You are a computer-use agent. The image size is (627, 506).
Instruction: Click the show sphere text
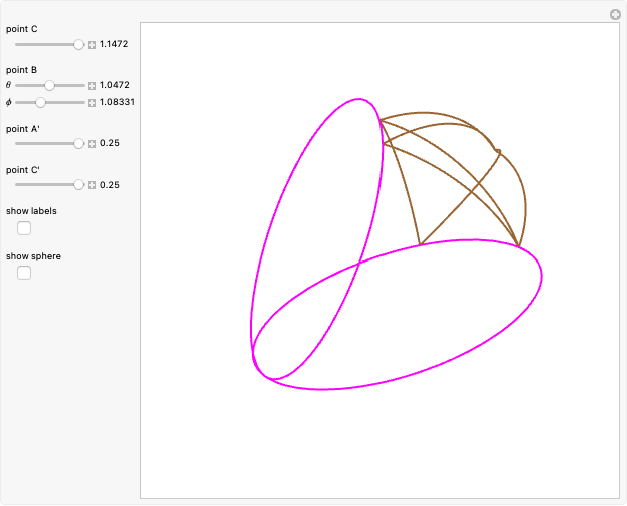33,256
